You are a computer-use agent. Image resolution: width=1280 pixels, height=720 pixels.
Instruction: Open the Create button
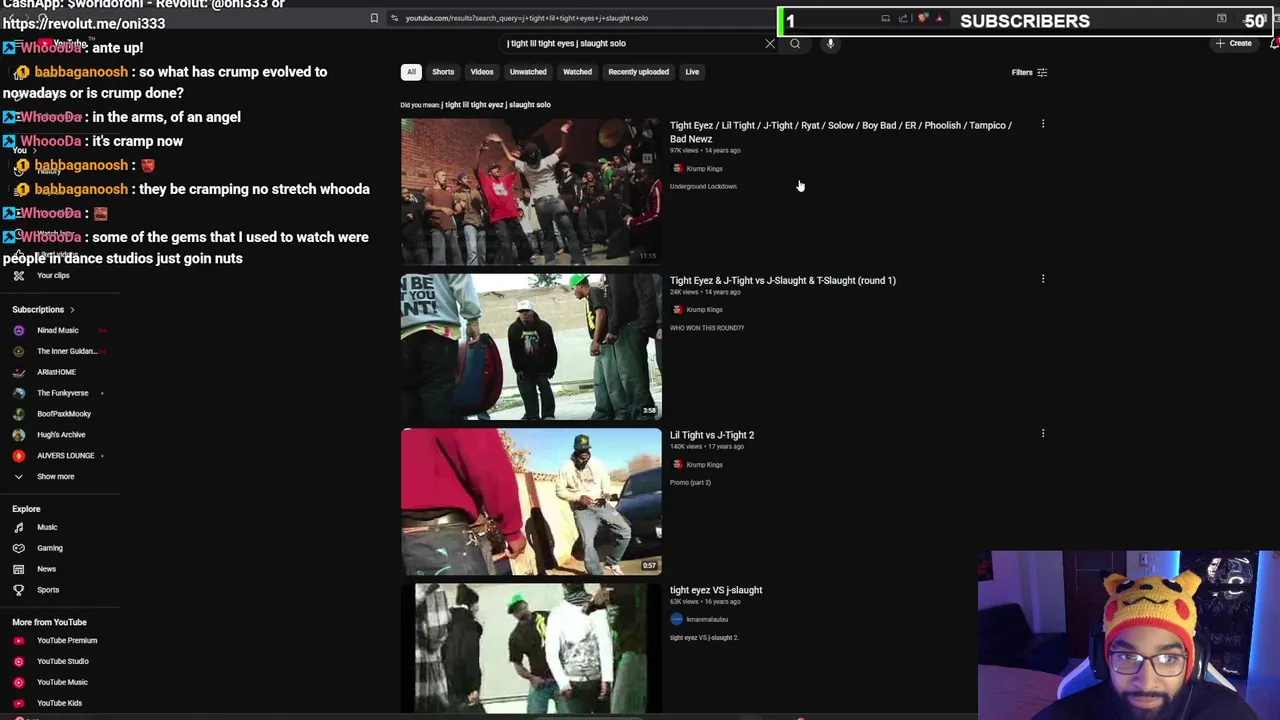(x=1234, y=44)
